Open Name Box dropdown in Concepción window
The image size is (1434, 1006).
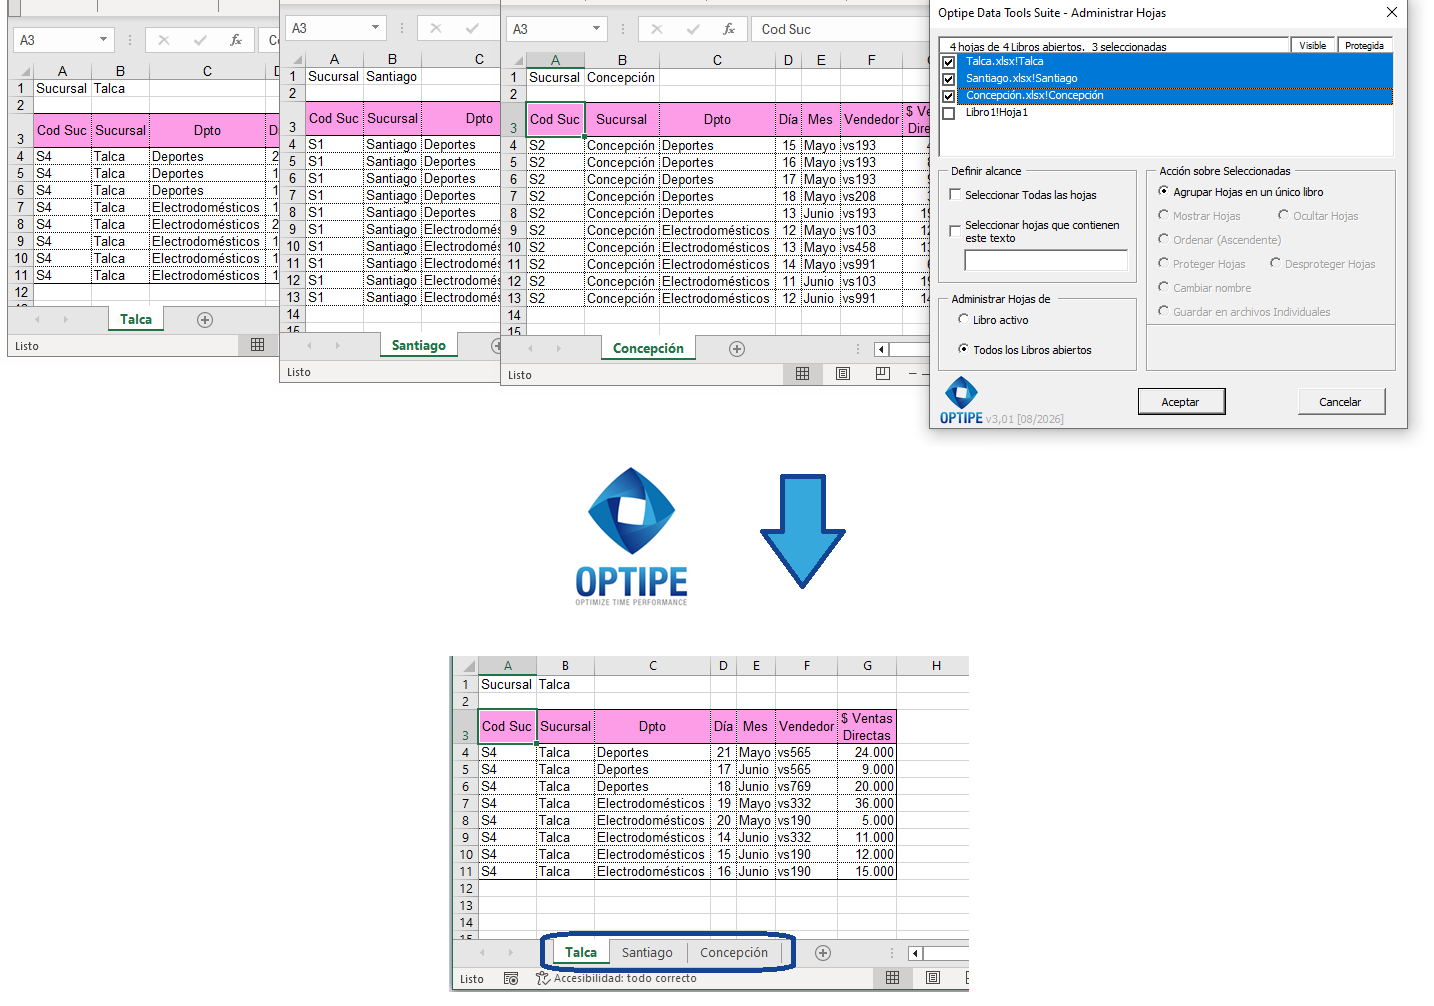pos(596,29)
